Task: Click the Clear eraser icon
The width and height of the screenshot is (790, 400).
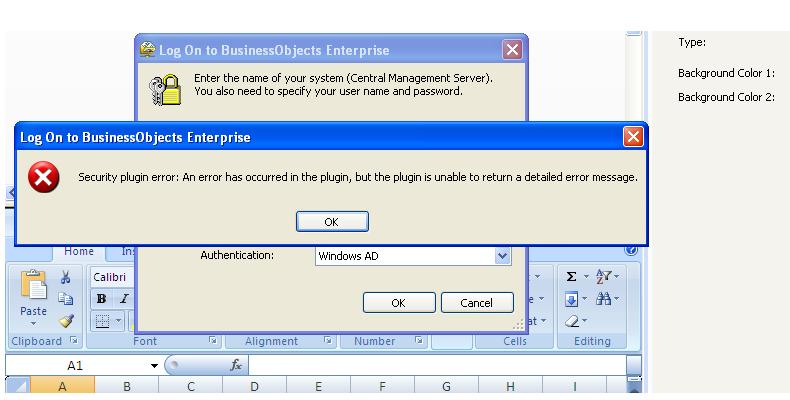Action: coord(572,321)
